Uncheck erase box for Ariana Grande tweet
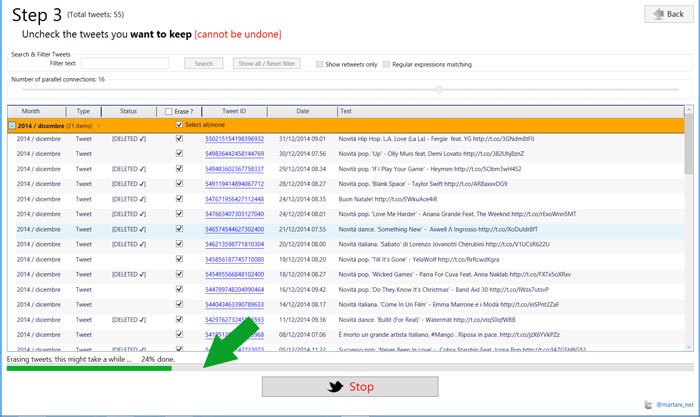This screenshot has height=417, width=700. [x=179, y=214]
